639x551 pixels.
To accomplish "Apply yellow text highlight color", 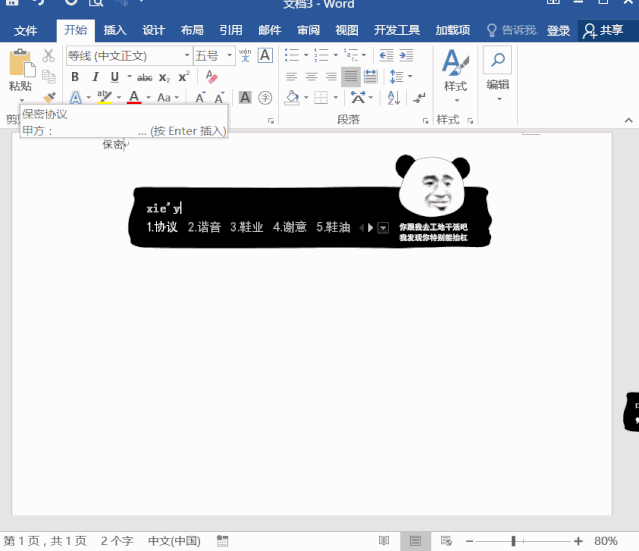I will point(104,97).
